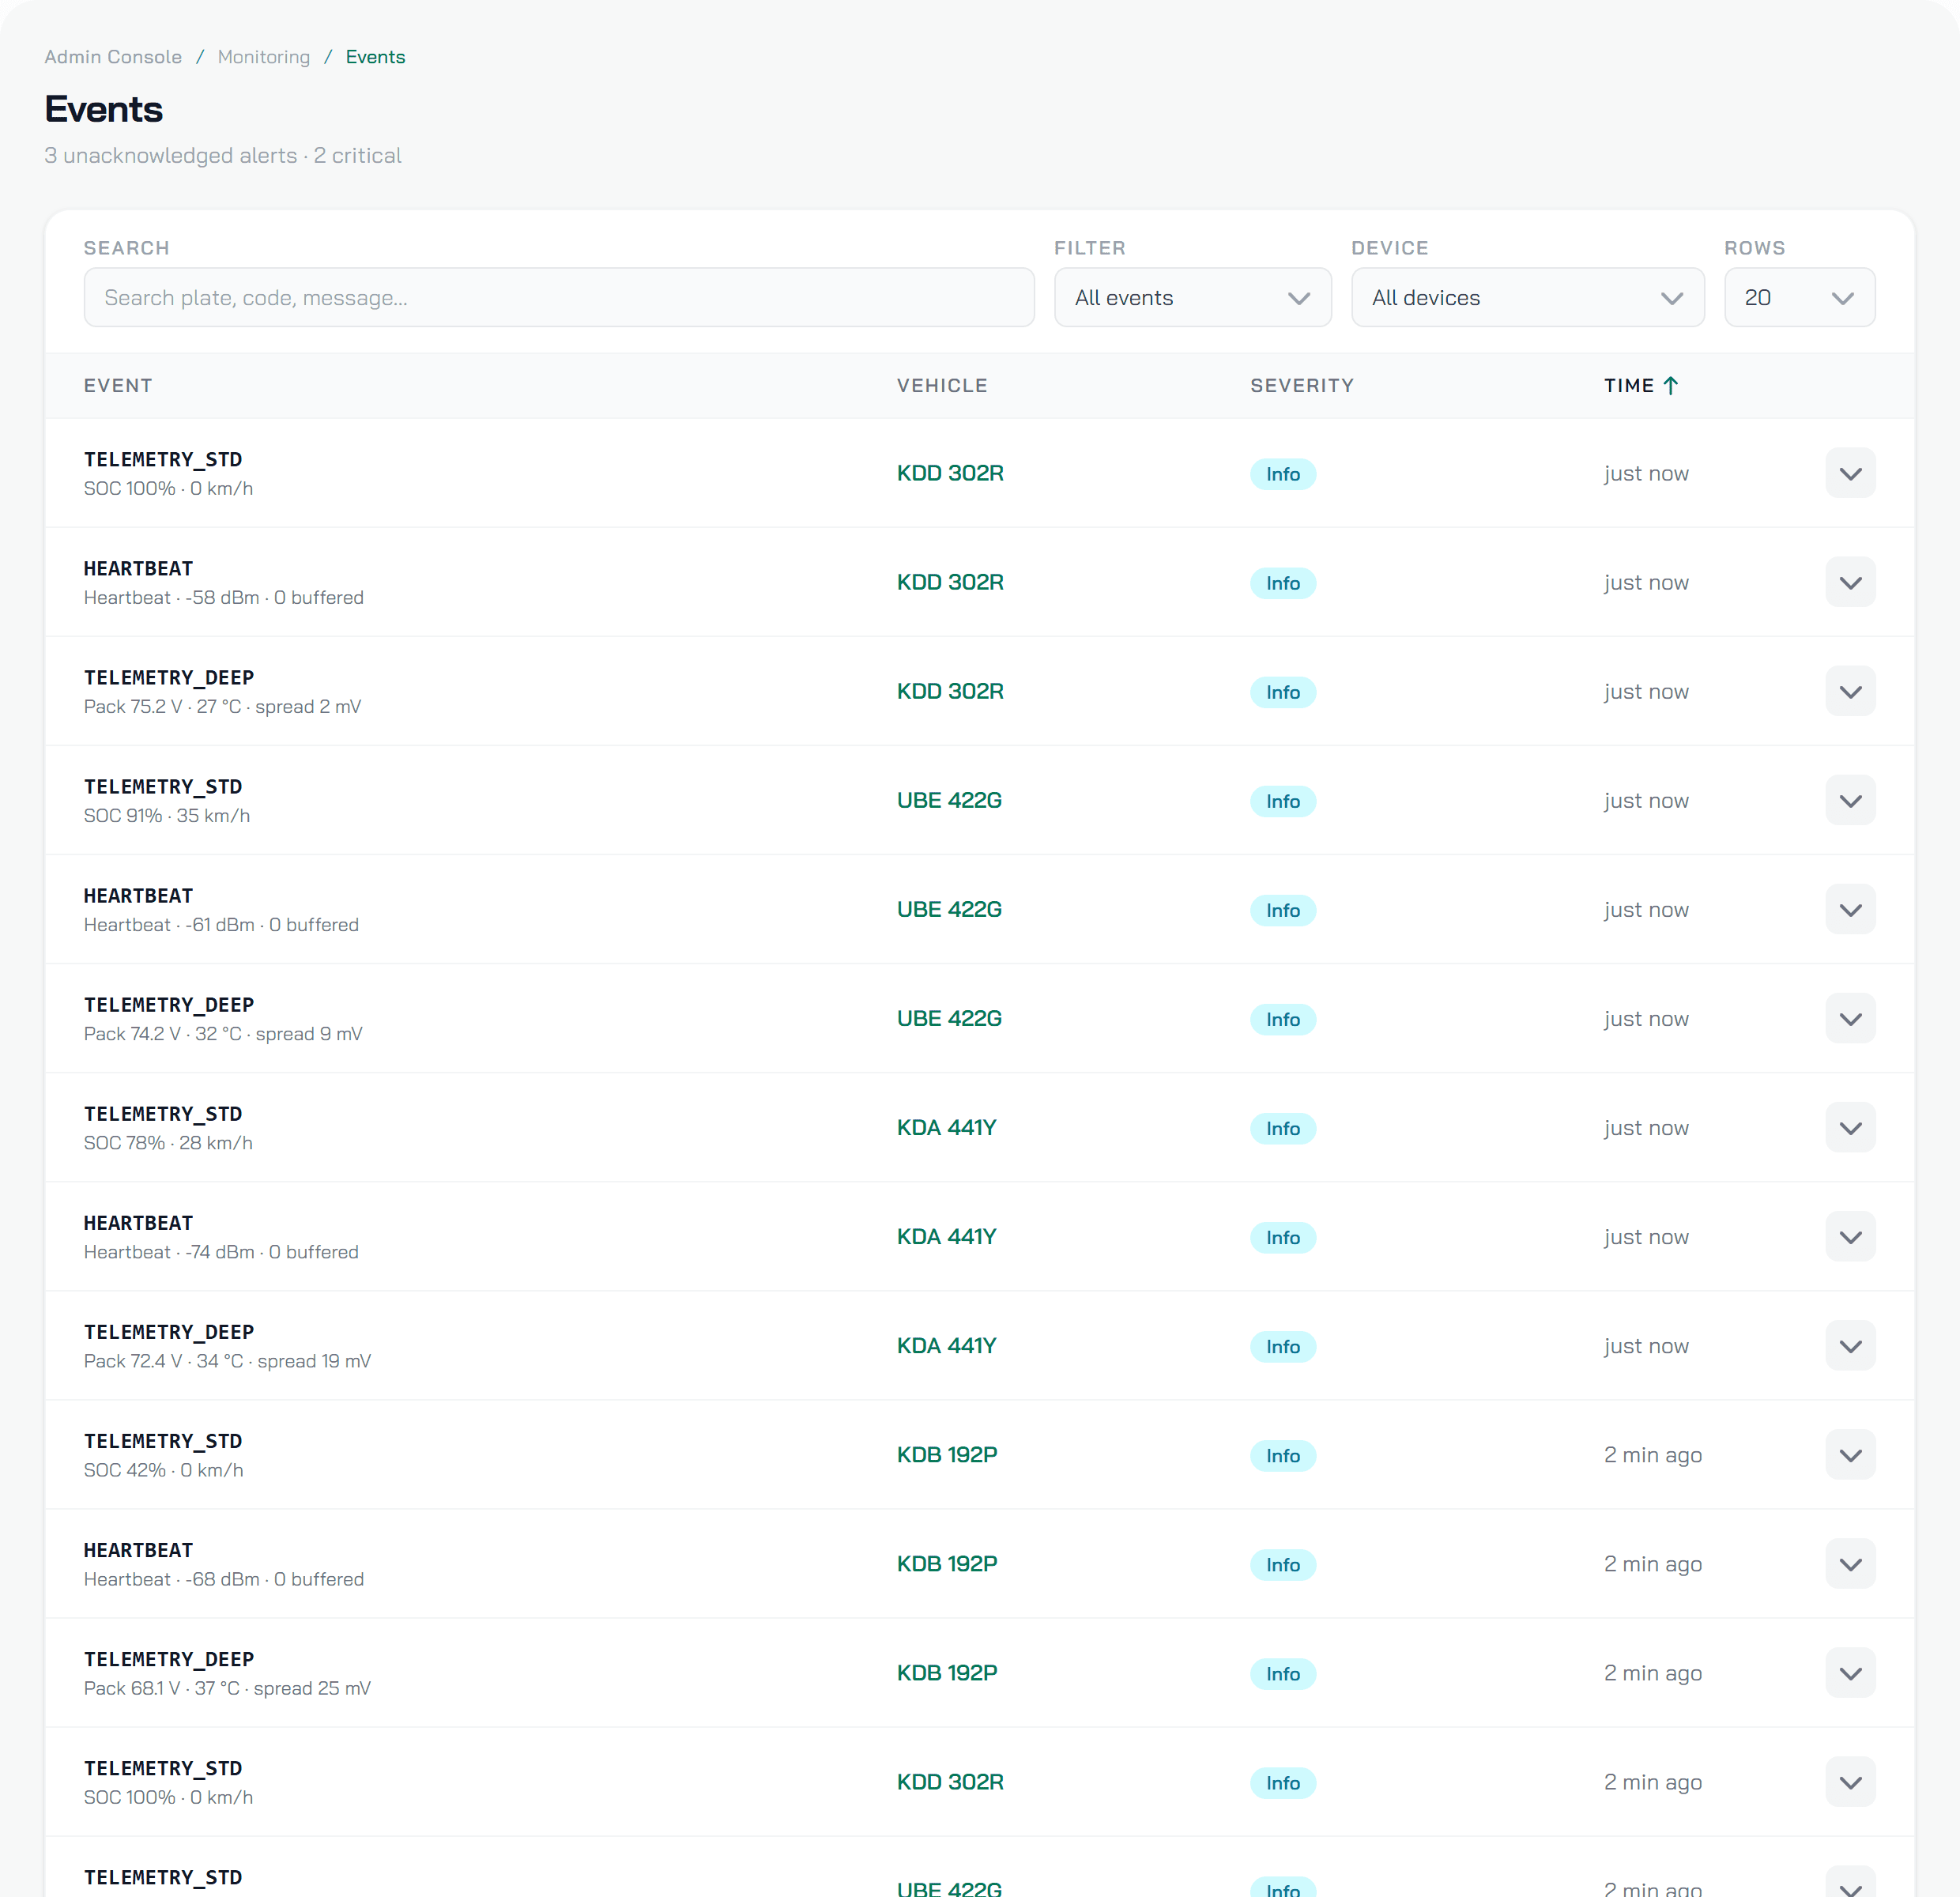
Task: Go to Admin Console breadcrumb
Action: click(x=113, y=57)
